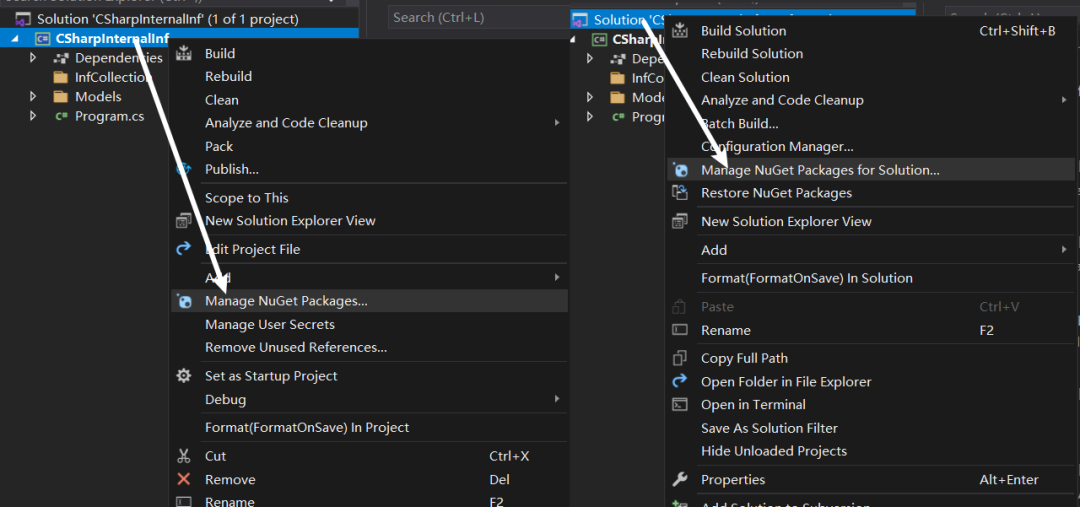Open New Solution Explorer View from the solution context menu
Screen dimensions: 1080x507
tap(871, 221)
